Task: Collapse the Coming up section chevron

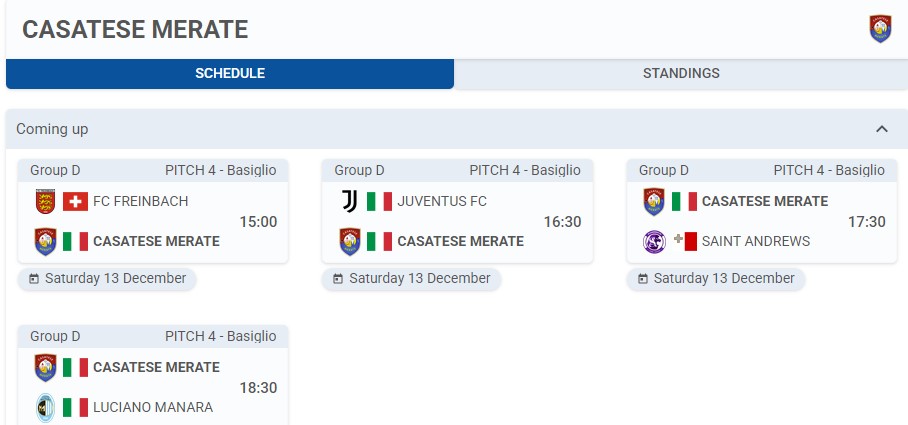Action: tap(882, 129)
